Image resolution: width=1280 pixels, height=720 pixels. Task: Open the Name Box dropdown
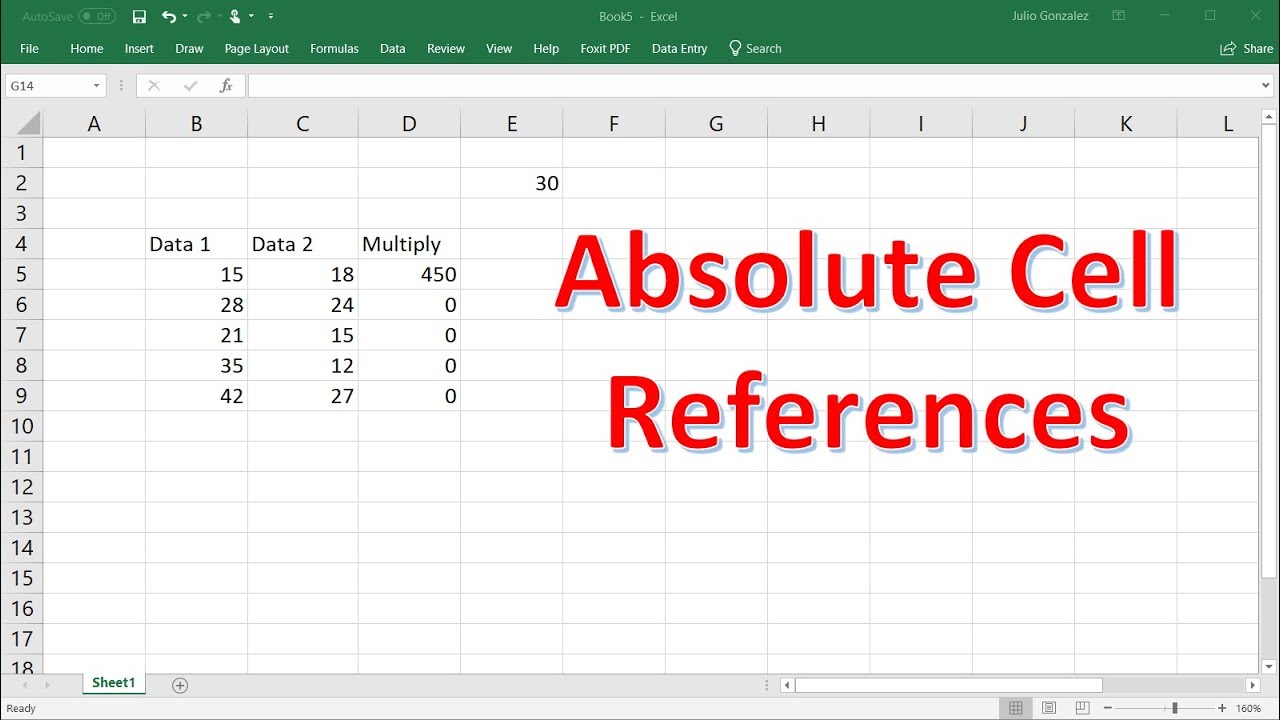click(97, 85)
